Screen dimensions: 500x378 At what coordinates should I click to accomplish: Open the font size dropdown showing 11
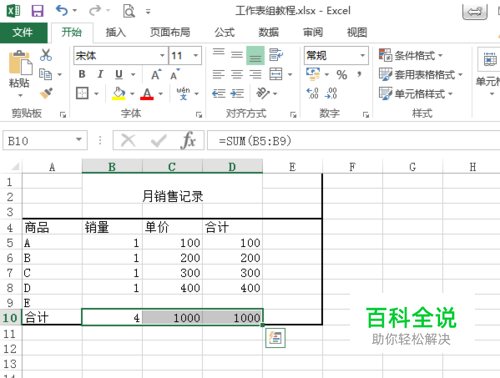tap(196, 55)
